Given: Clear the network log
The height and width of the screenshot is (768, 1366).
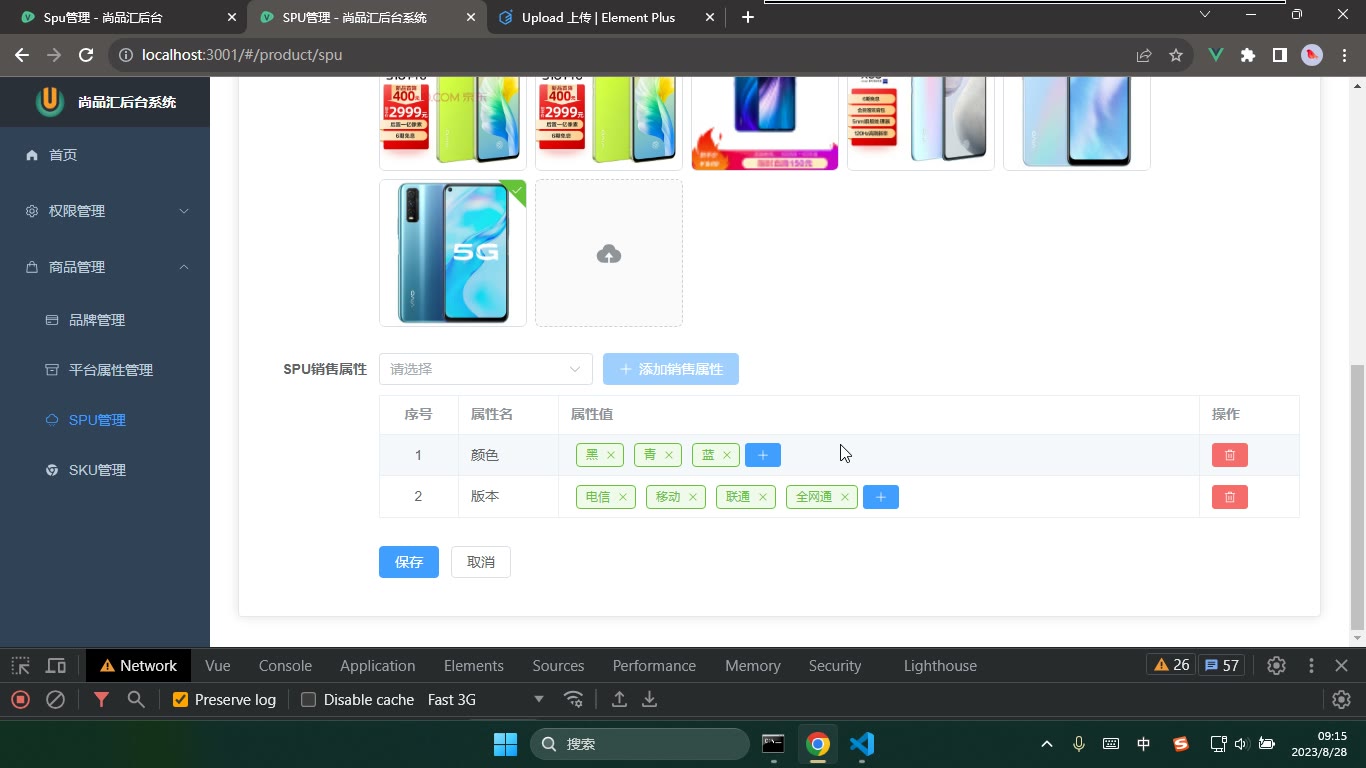Looking at the screenshot, I should point(56,700).
